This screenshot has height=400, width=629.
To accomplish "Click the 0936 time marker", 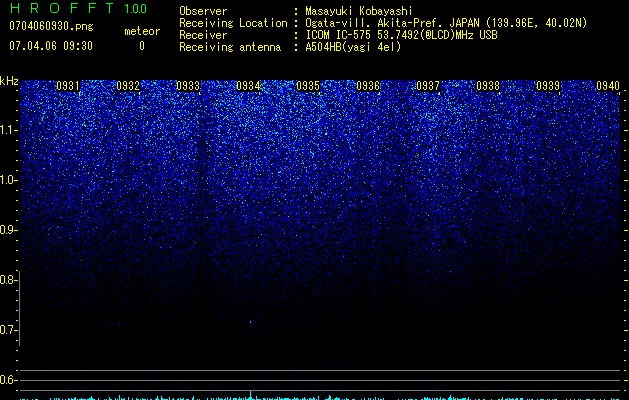I will (368, 86).
